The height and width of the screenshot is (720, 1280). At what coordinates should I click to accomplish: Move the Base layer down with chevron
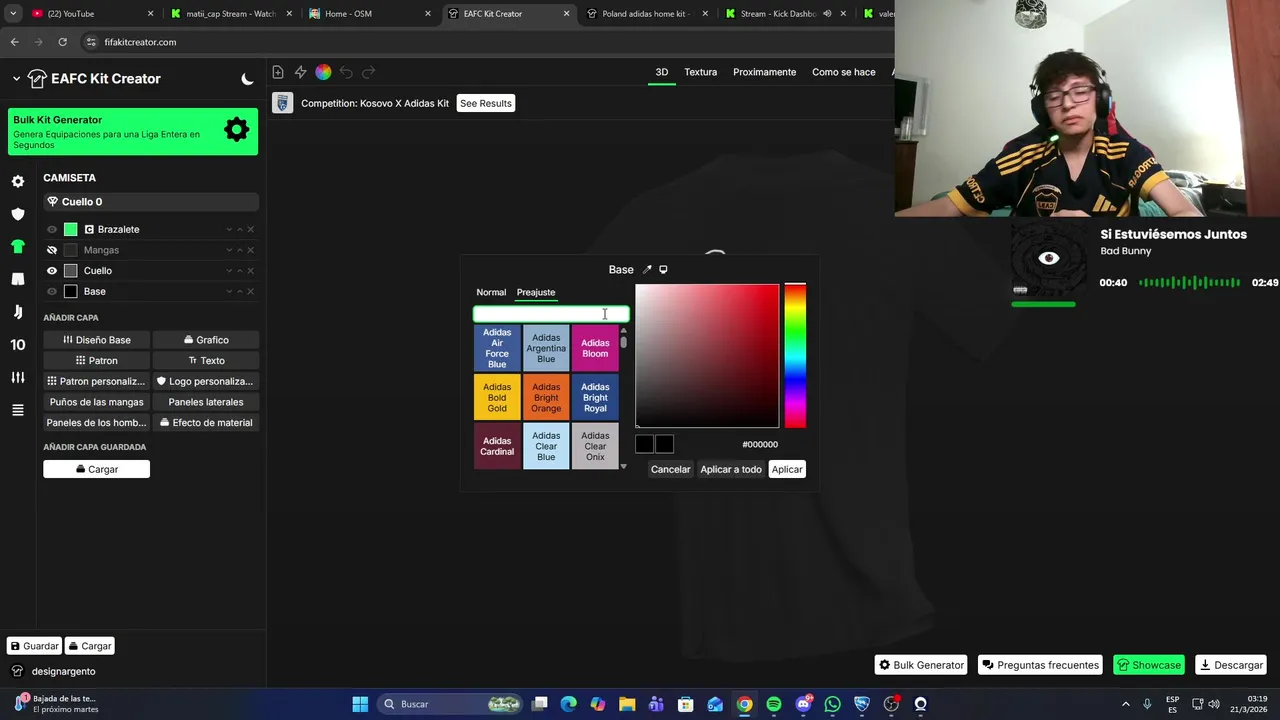229,292
